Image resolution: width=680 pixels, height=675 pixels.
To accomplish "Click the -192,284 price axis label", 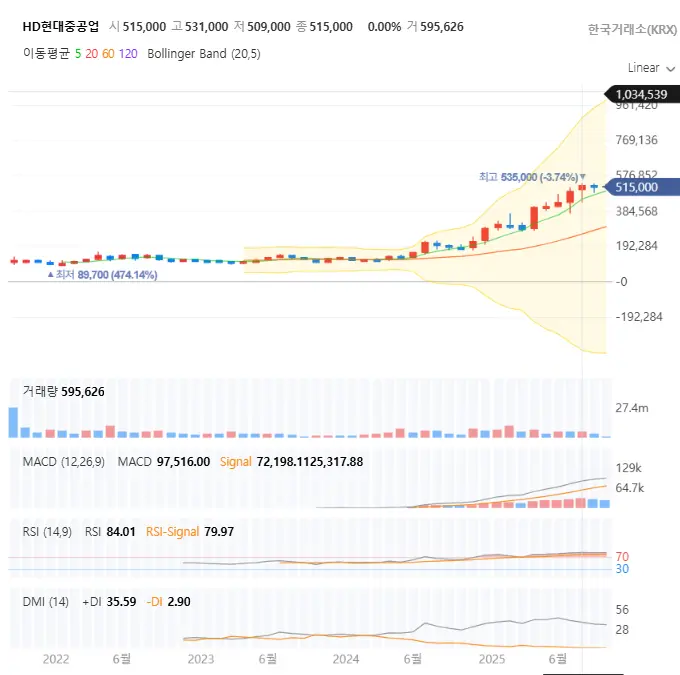I will click(639, 317).
